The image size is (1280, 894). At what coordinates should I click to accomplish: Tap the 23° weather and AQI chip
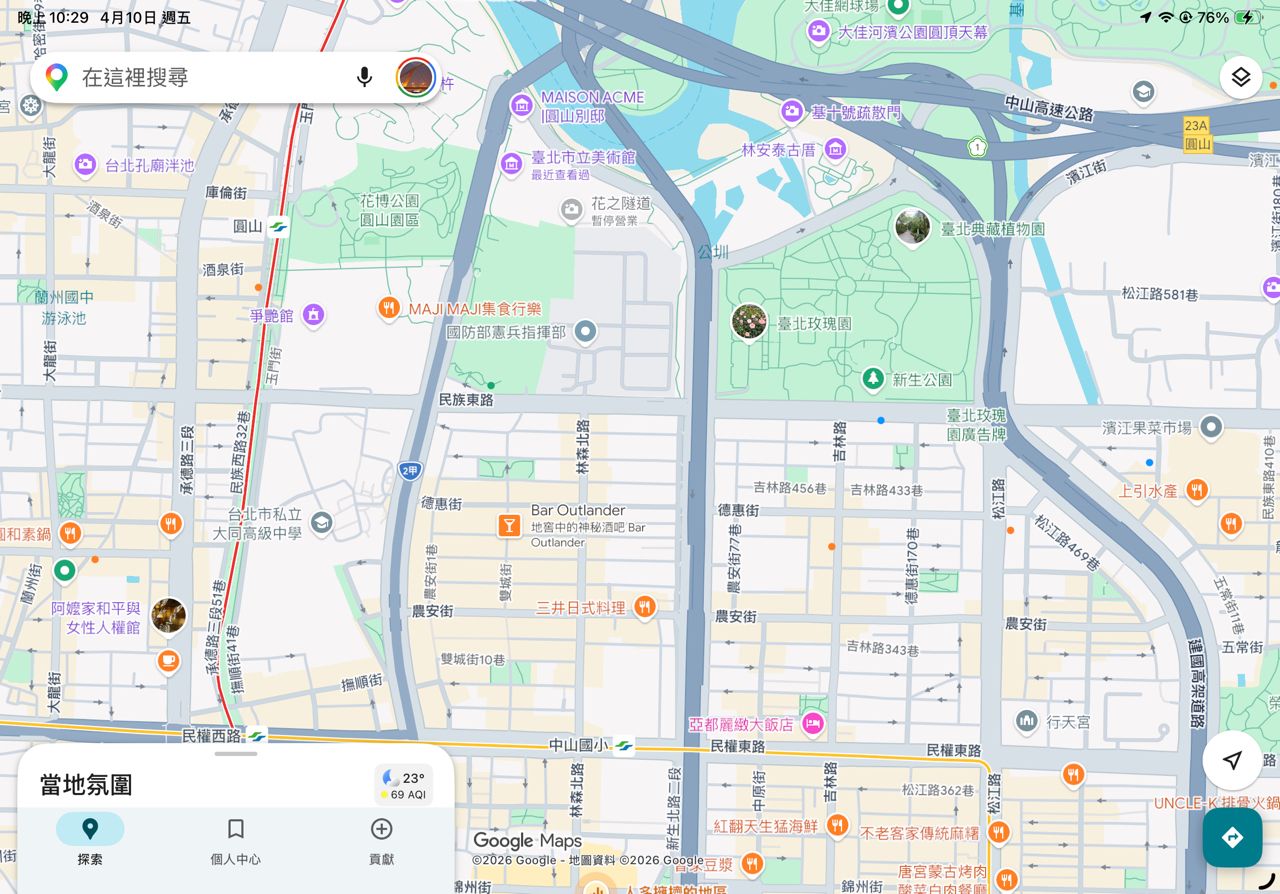(x=404, y=785)
